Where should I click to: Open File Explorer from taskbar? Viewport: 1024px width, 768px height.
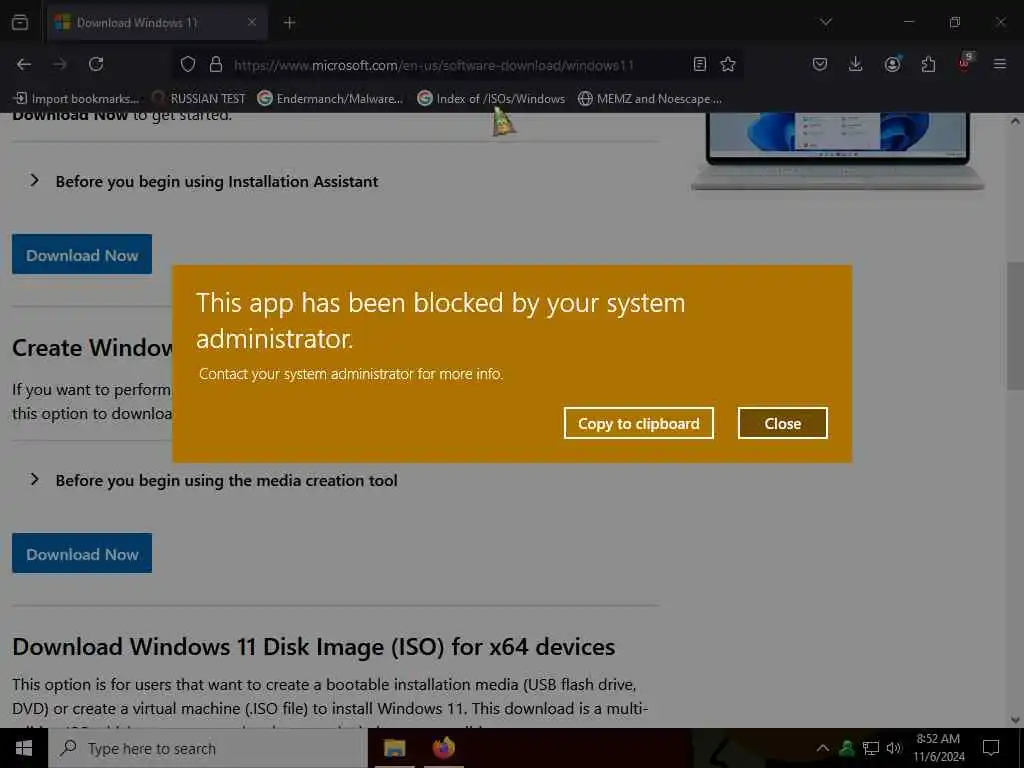pyautogui.click(x=394, y=748)
